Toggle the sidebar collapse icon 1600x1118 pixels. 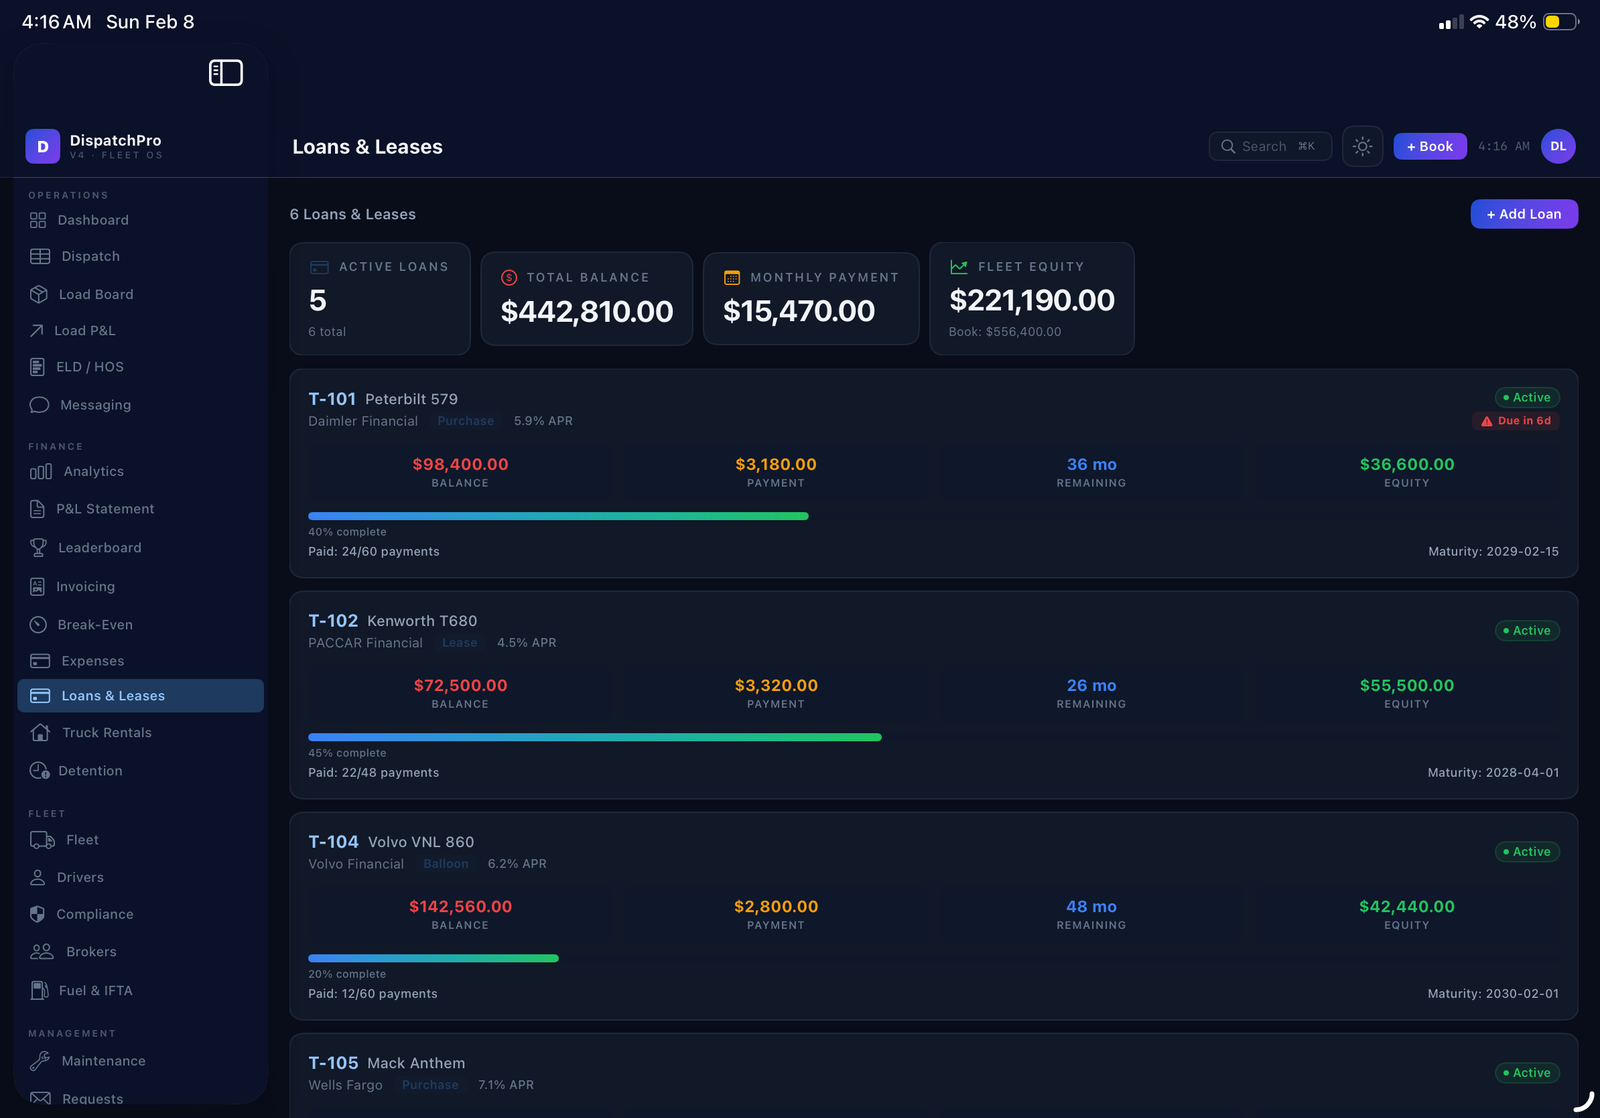click(225, 73)
